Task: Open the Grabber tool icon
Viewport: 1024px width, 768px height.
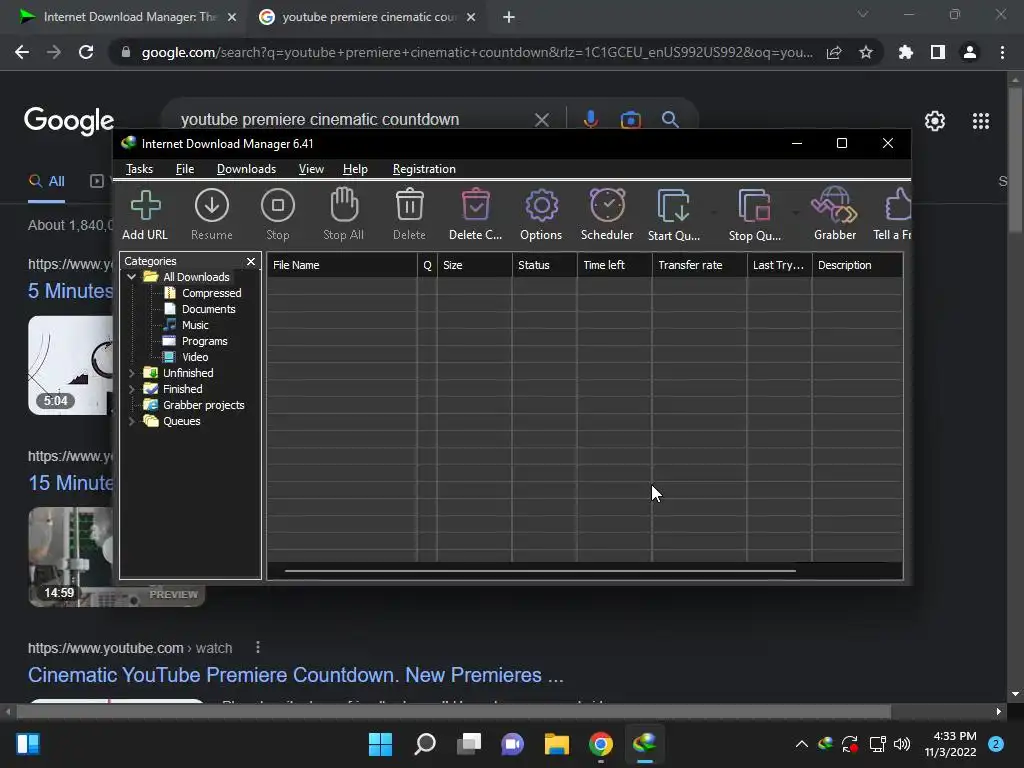Action: [835, 214]
